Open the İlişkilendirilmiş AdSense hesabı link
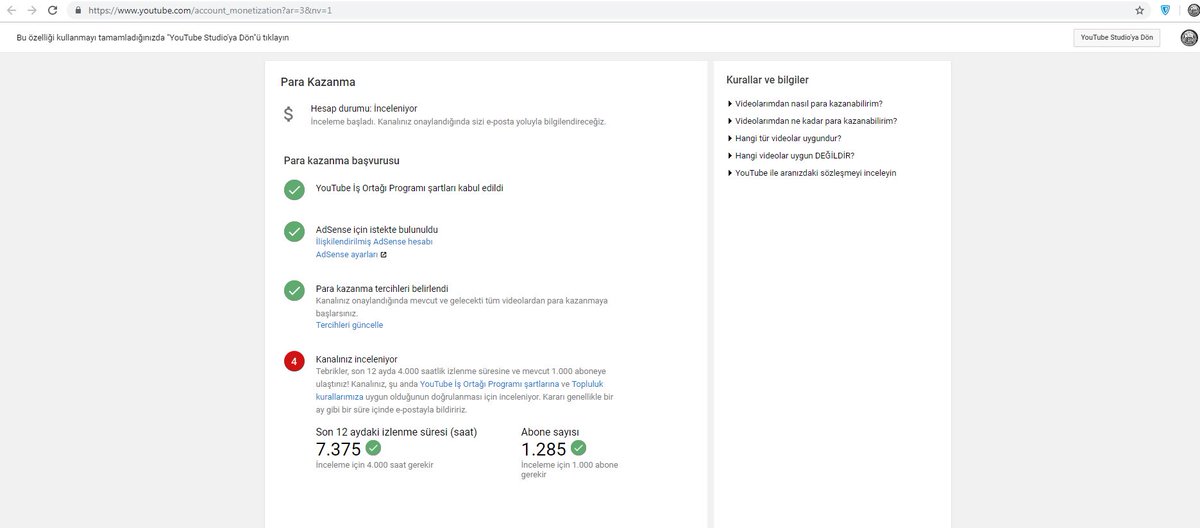1200x528 pixels. coord(374,242)
